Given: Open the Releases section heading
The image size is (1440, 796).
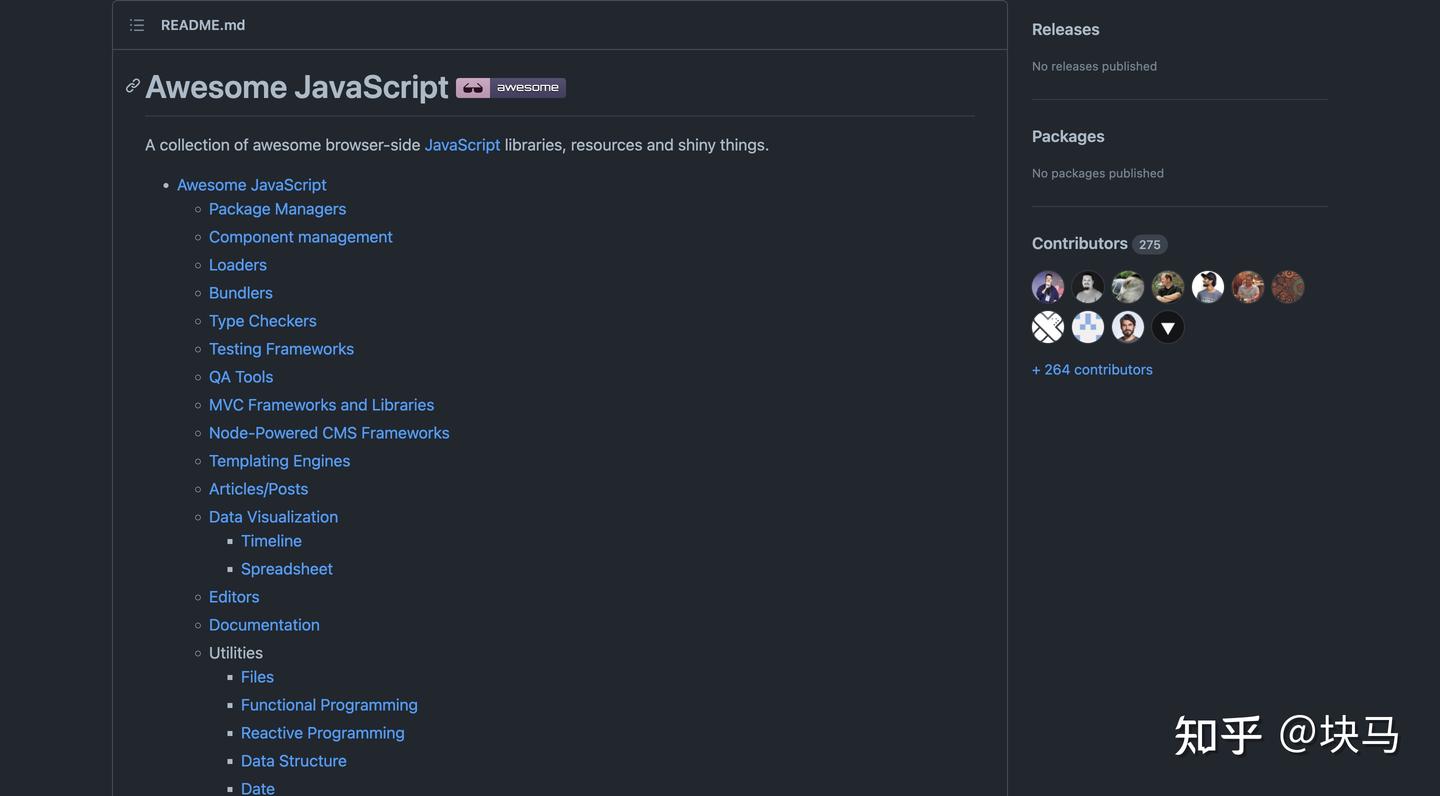Looking at the screenshot, I should point(1066,30).
